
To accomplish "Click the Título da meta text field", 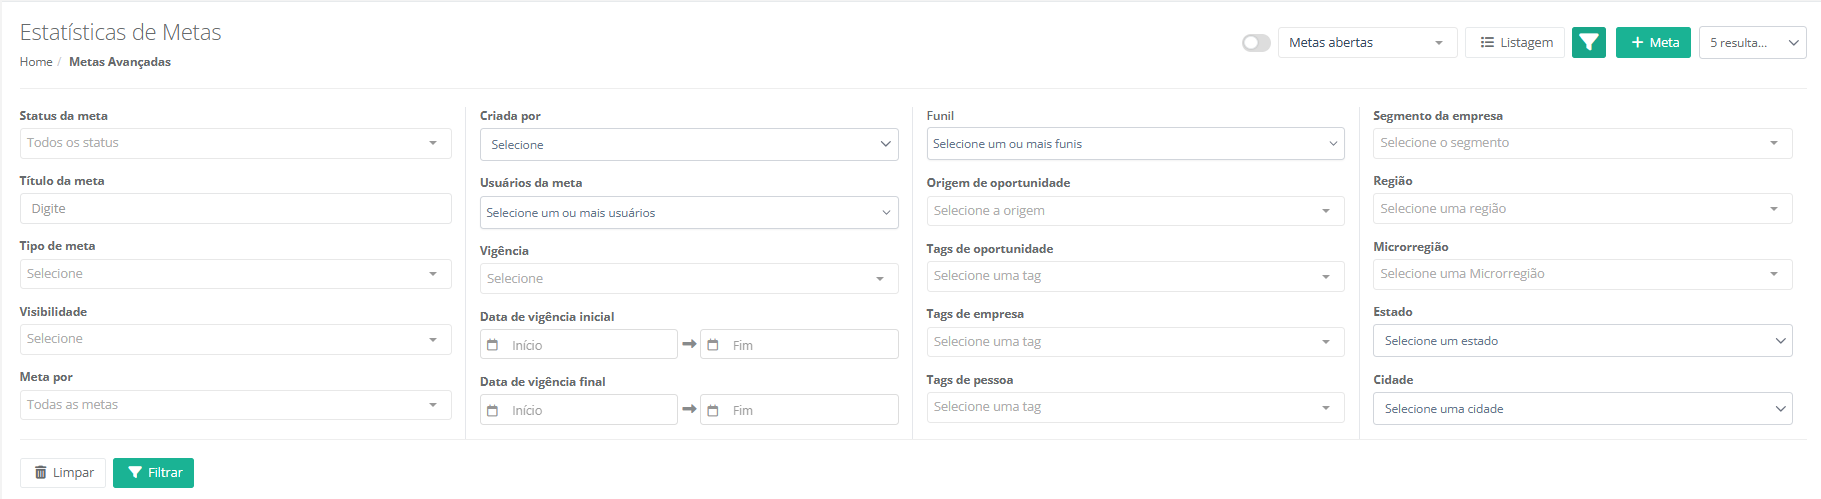I will [x=235, y=209].
